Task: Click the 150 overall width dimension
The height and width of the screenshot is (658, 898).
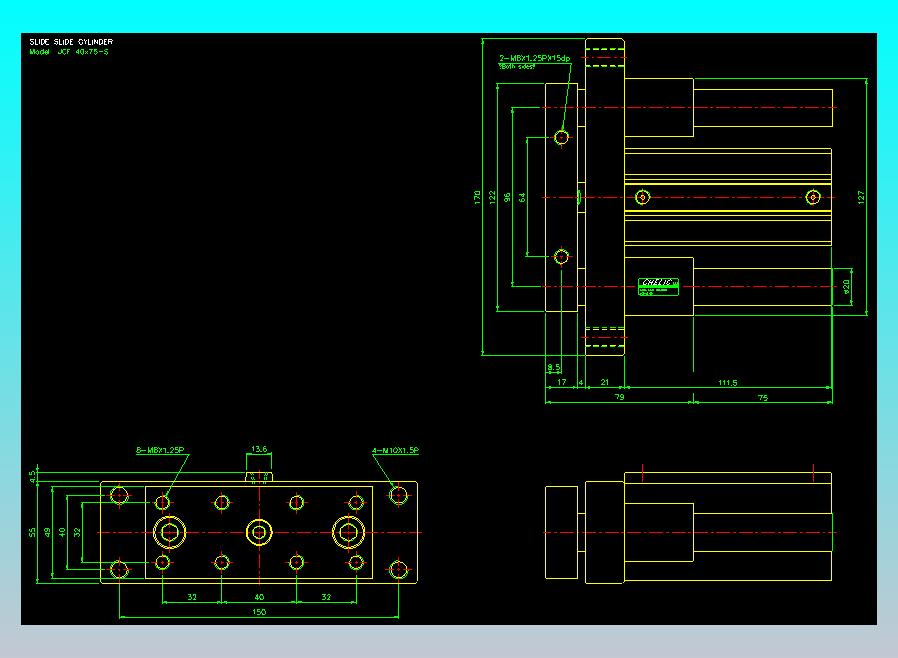Action: coord(259,612)
